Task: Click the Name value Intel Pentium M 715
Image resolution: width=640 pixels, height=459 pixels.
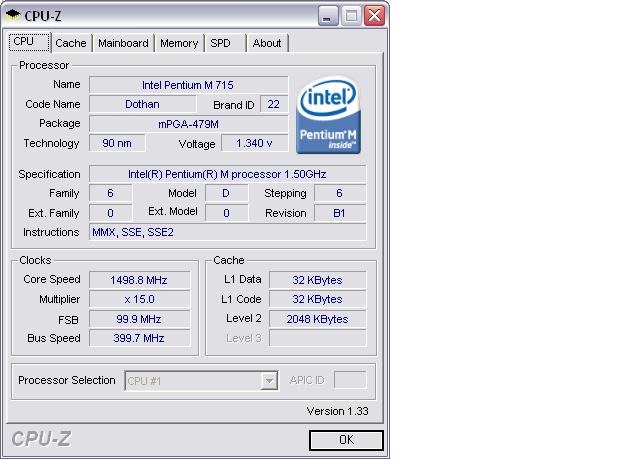Action: pos(189,85)
